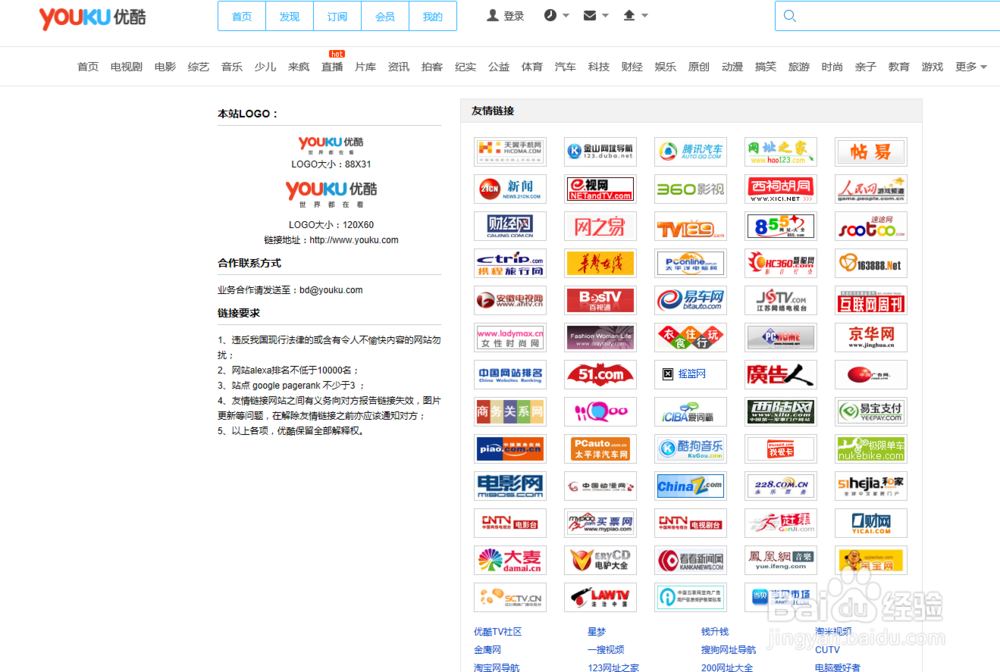The width and height of the screenshot is (1000, 672).
Task: Open 体育 category in navigation
Action: coord(532,66)
